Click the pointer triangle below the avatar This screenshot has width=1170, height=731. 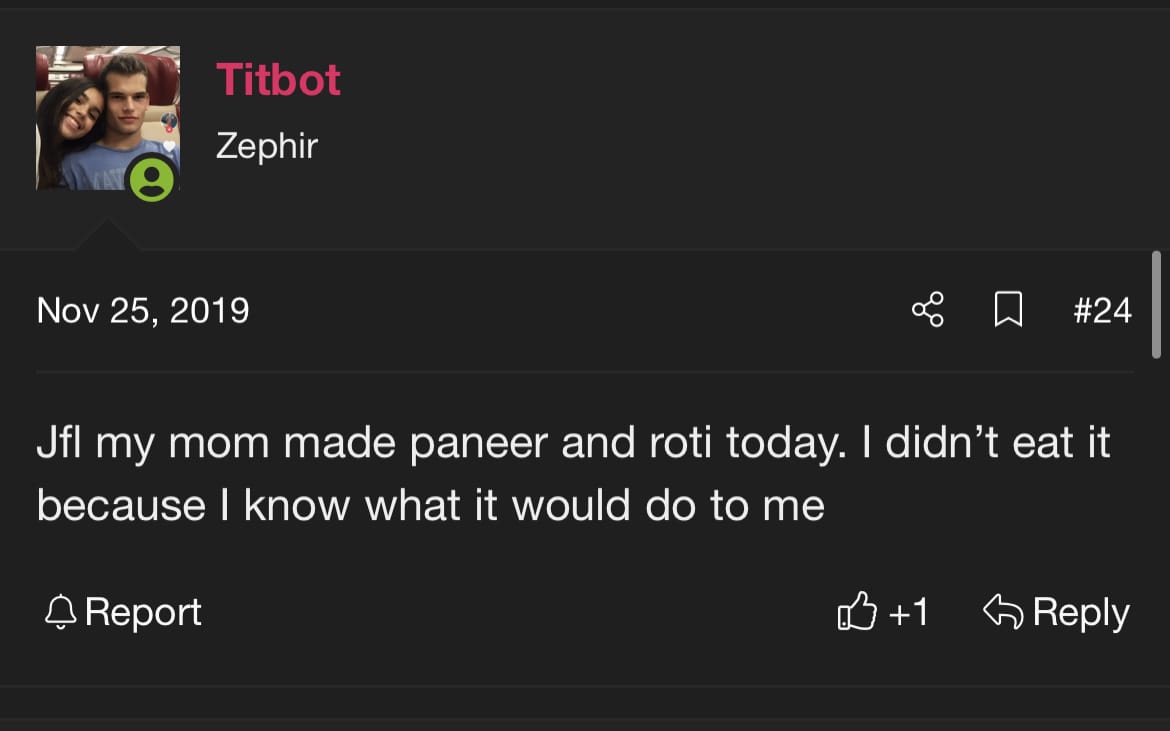click(107, 235)
